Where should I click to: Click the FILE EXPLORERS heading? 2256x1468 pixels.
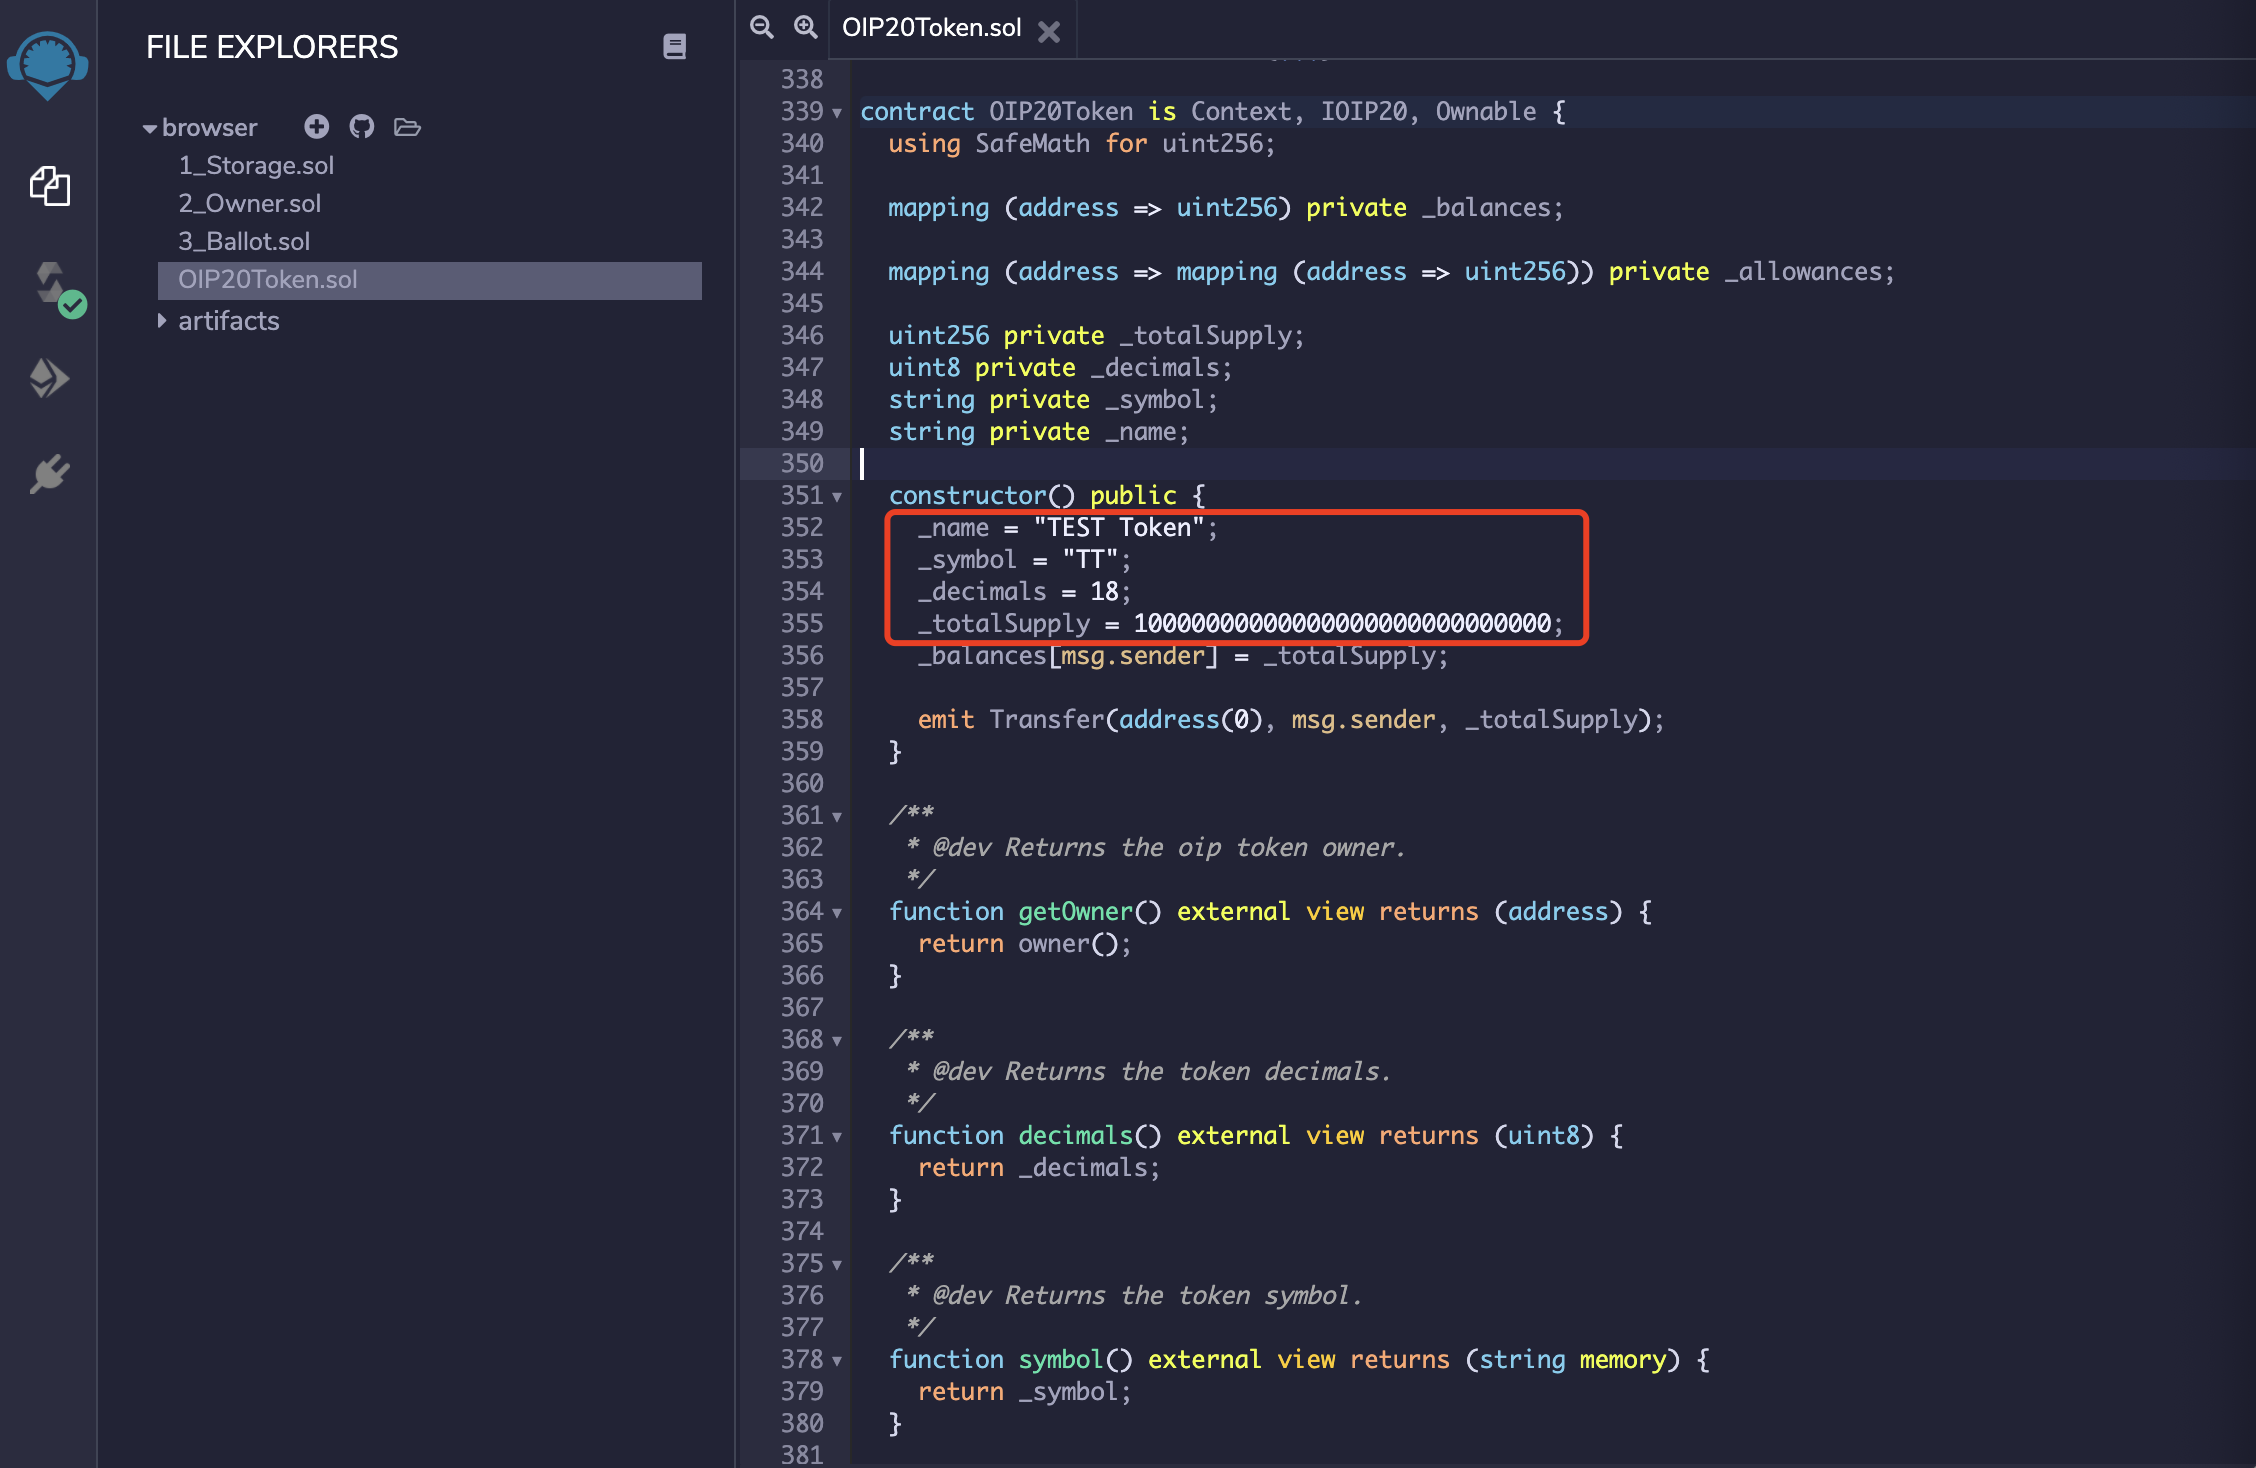point(272,47)
